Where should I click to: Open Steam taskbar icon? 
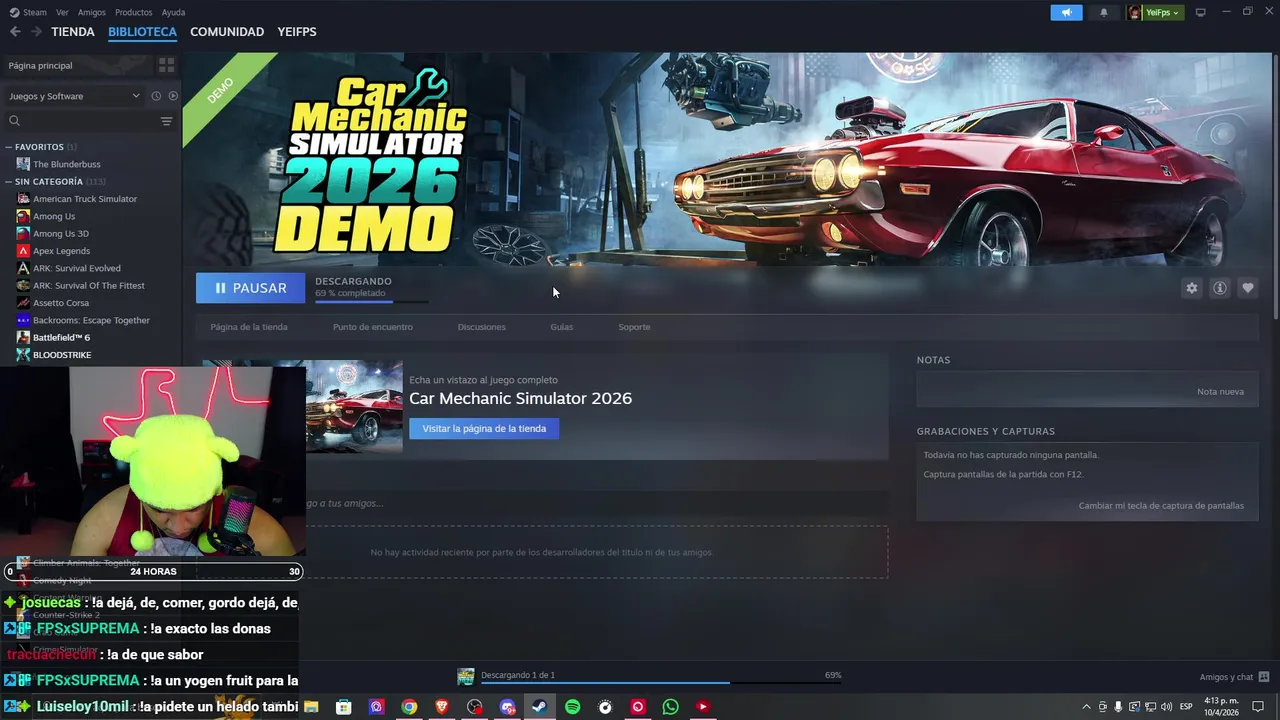point(539,707)
